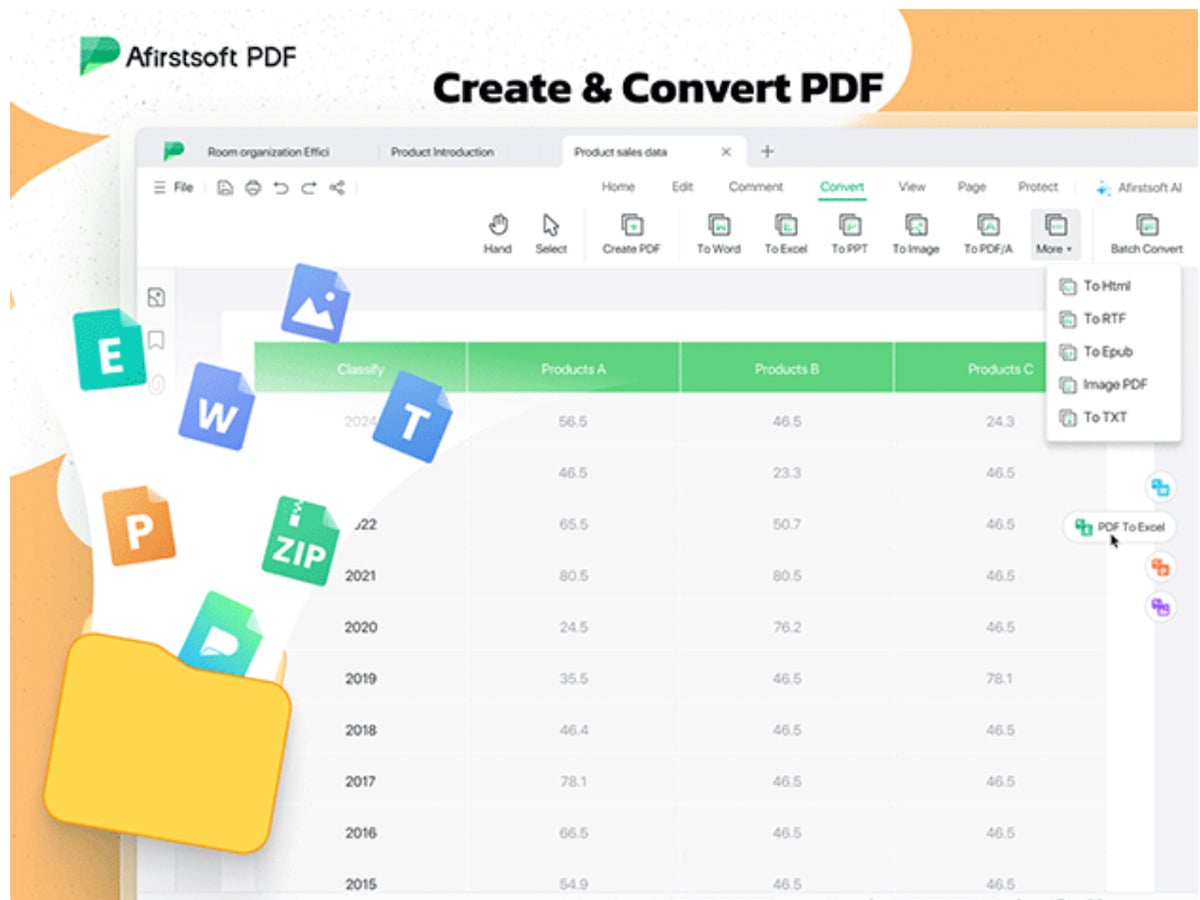The width and height of the screenshot is (1200, 900).
Task: Open the Product Introduction tab
Action: 442,152
